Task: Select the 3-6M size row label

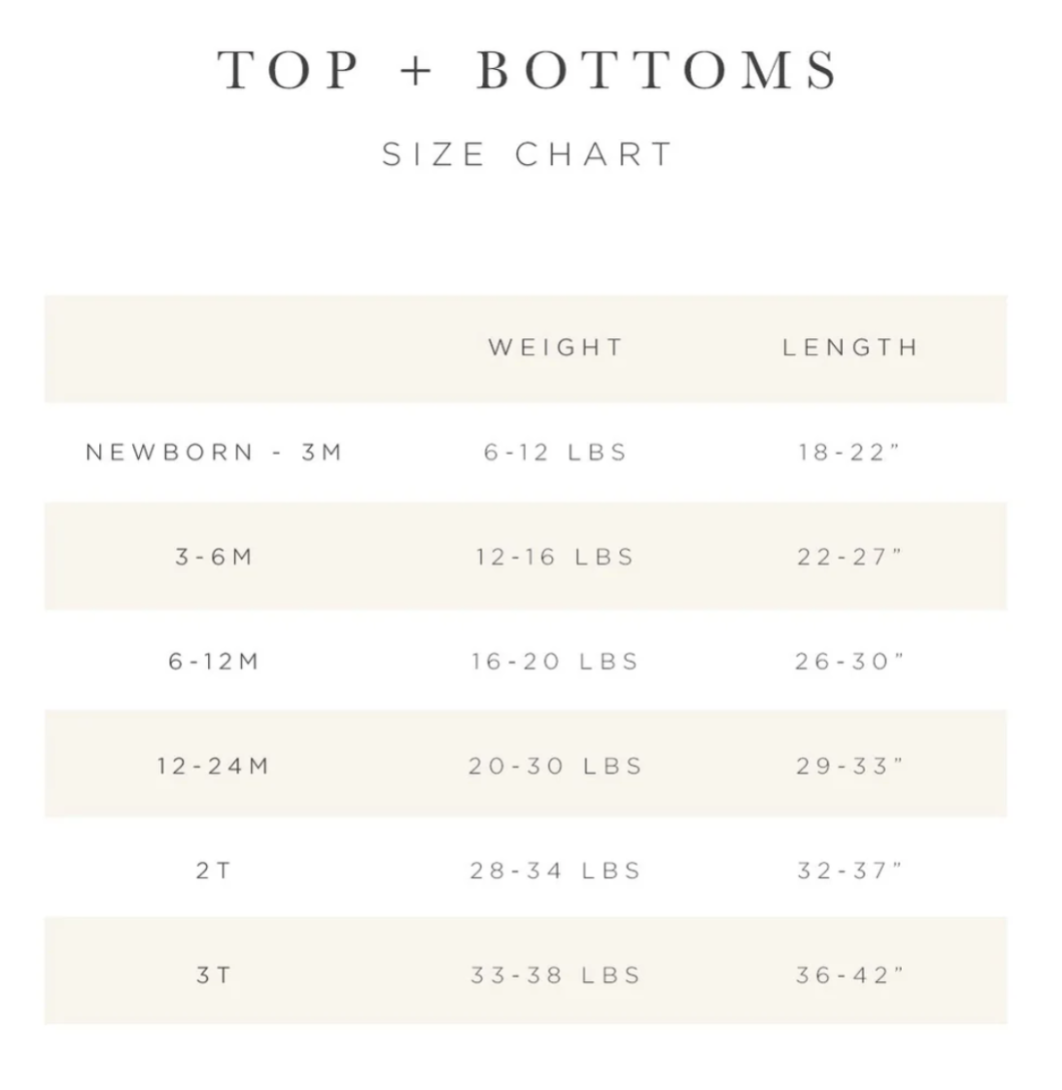Action: (x=214, y=557)
